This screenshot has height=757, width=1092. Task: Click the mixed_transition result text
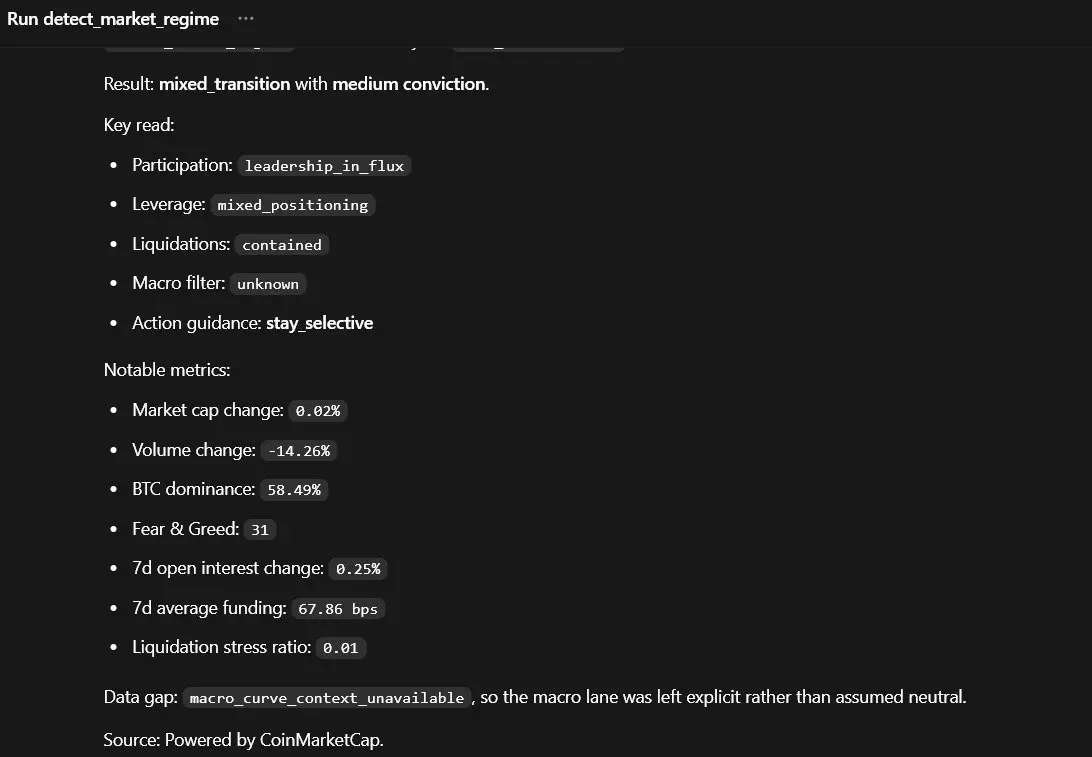coord(224,84)
